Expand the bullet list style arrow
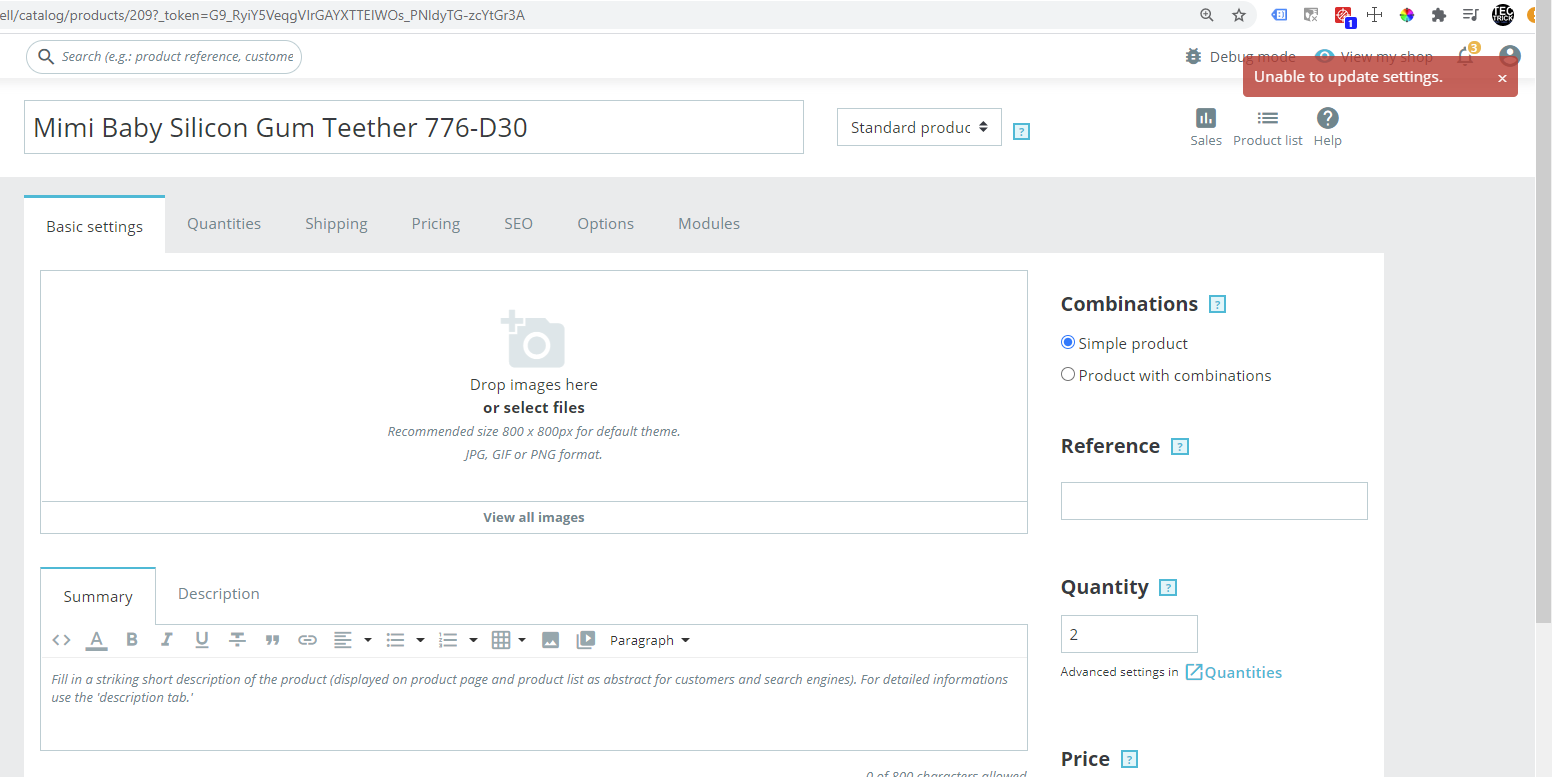Screen dimensions: 1552x777 pos(420,640)
